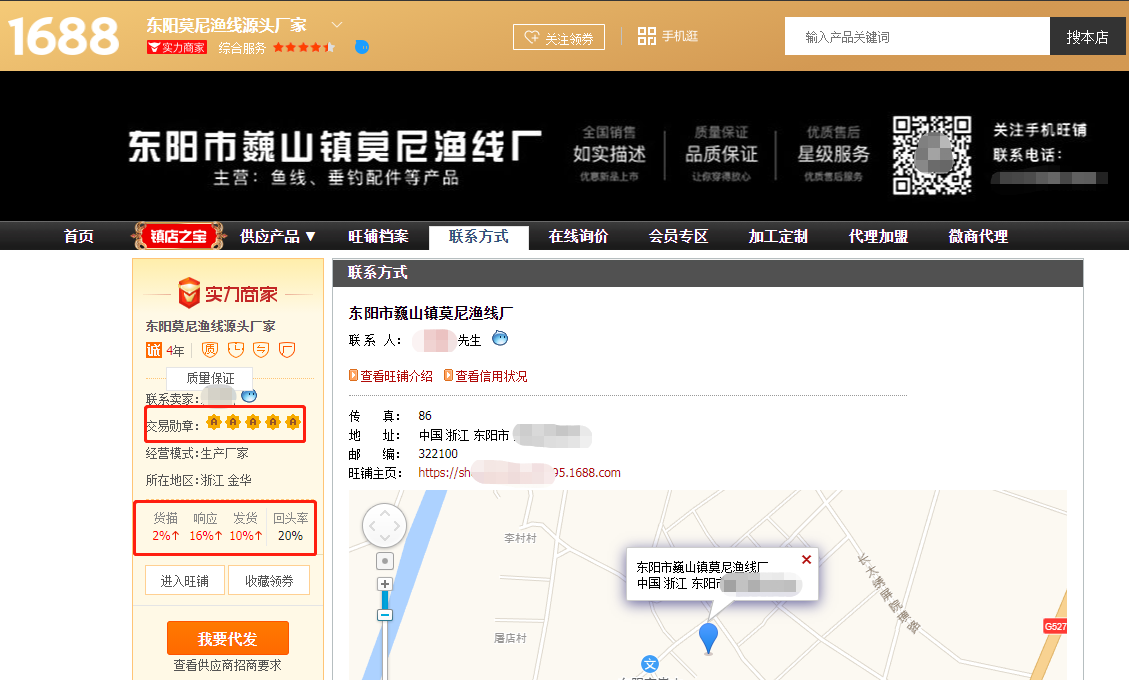Click the blue Wangwang icon in the header
The height and width of the screenshot is (680, 1129).
click(x=362, y=47)
